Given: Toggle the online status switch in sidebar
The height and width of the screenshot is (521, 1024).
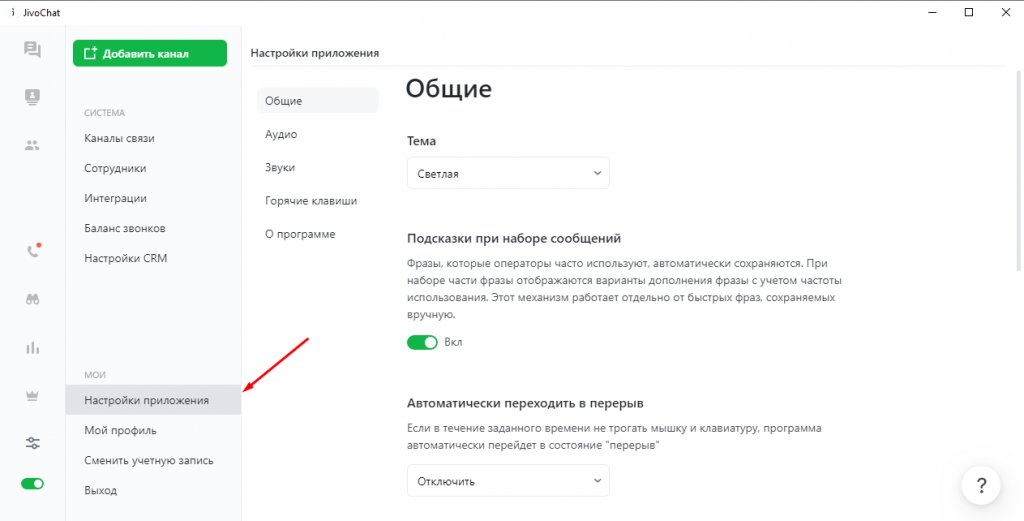Looking at the screenshot, I should pos(33,484).
